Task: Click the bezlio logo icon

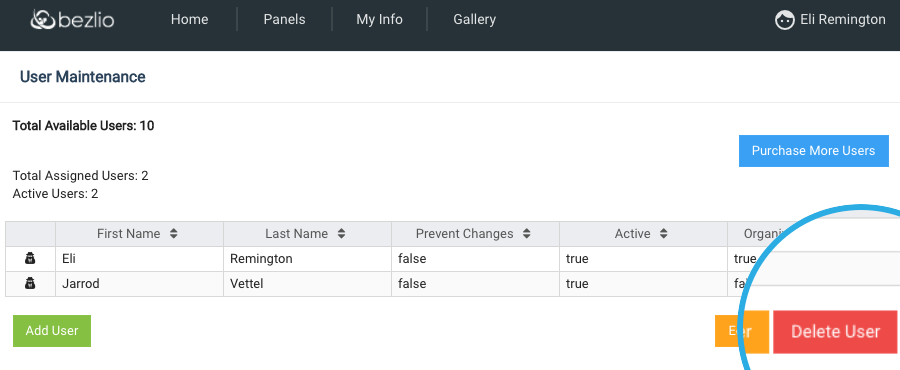Action: point(43,20)
